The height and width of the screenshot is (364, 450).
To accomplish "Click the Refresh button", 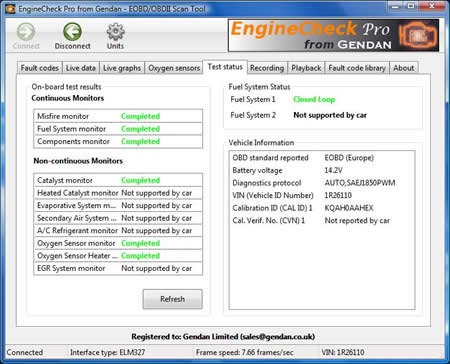I will pos(172,299).
